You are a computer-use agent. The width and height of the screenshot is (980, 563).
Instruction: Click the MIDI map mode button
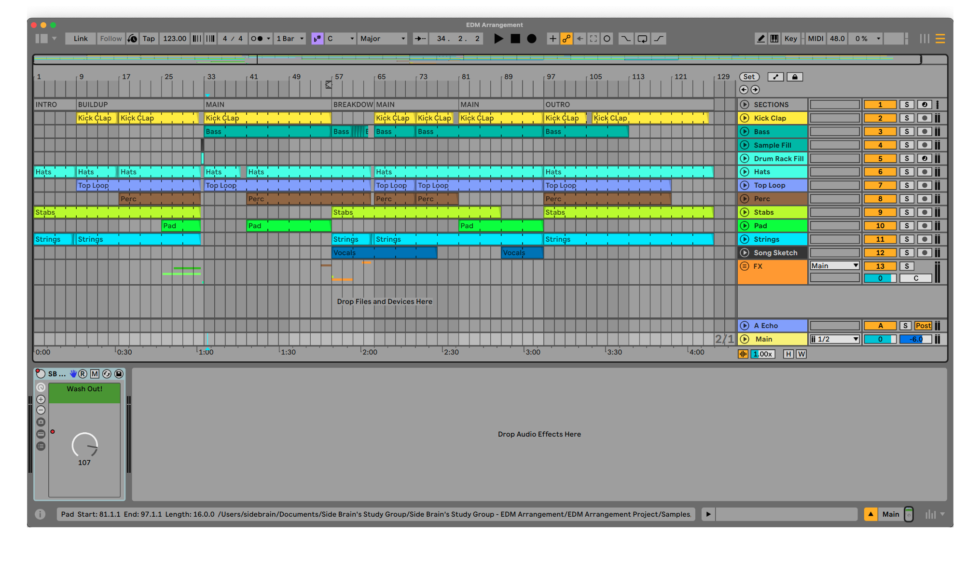(x=815, y=39)
